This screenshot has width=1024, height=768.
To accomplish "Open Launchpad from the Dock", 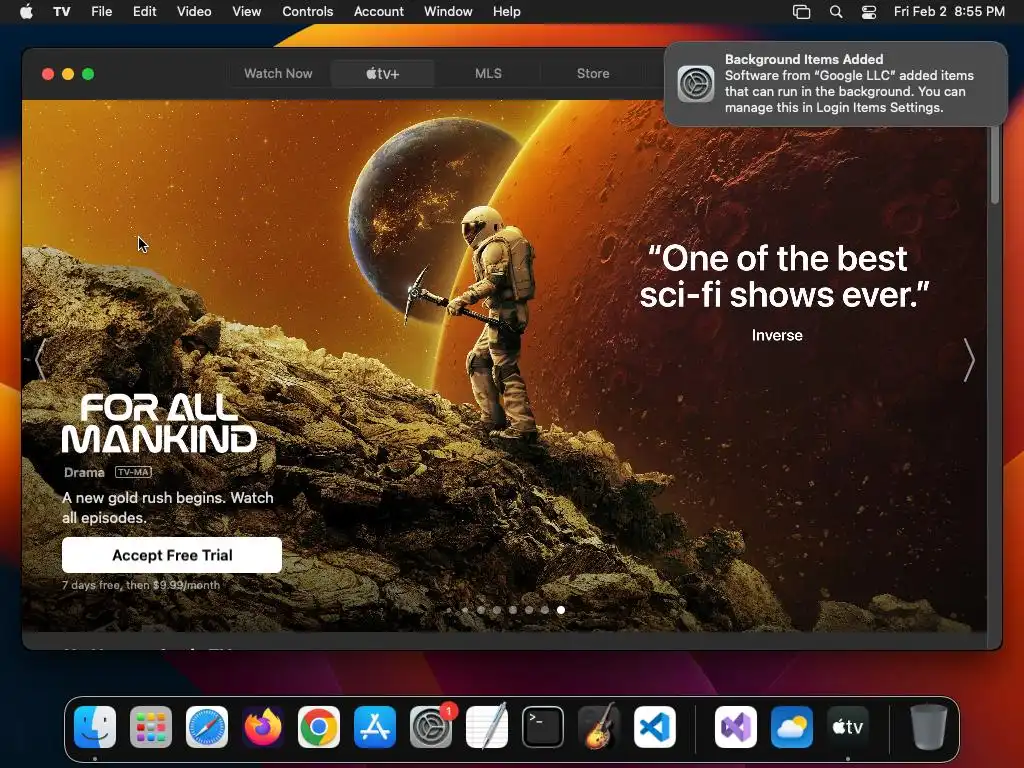I will [151, 727].
